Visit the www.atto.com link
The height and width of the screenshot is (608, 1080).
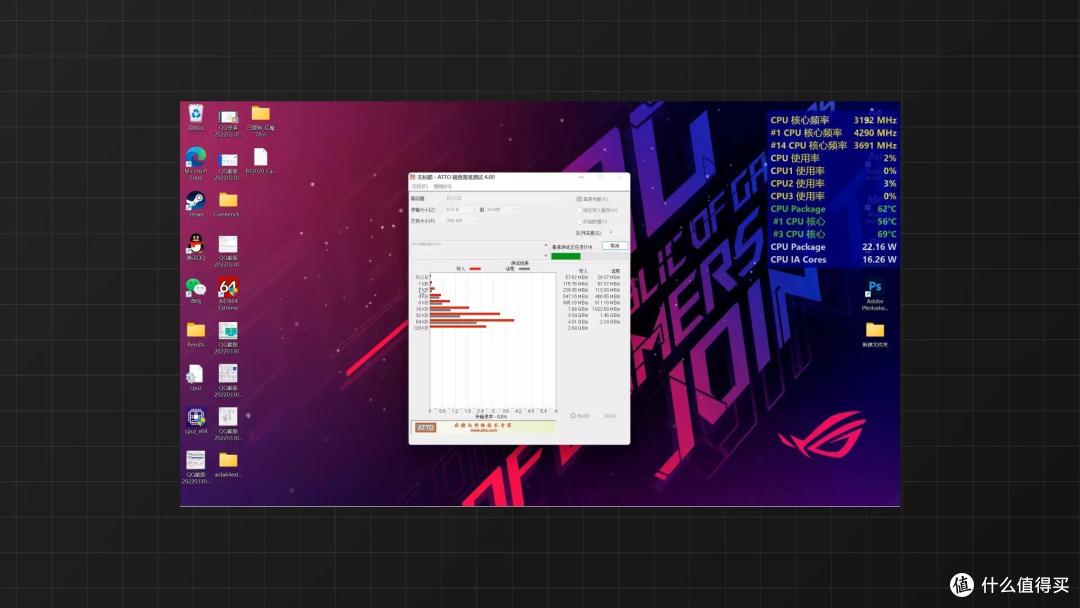tap(483, 430)
